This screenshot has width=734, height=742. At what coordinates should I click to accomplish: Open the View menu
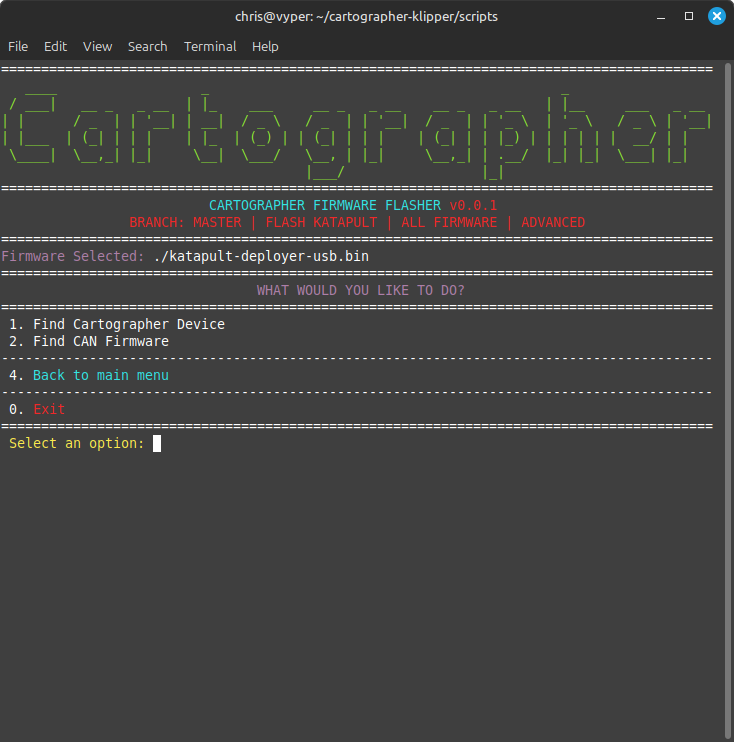[x=97, y=46]
